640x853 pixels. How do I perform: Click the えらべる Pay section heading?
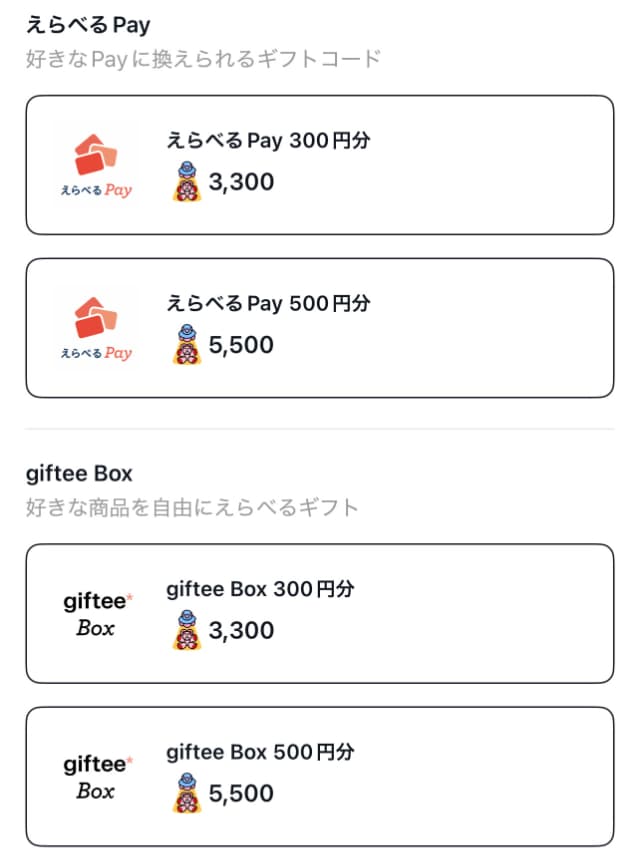(88, 25)
